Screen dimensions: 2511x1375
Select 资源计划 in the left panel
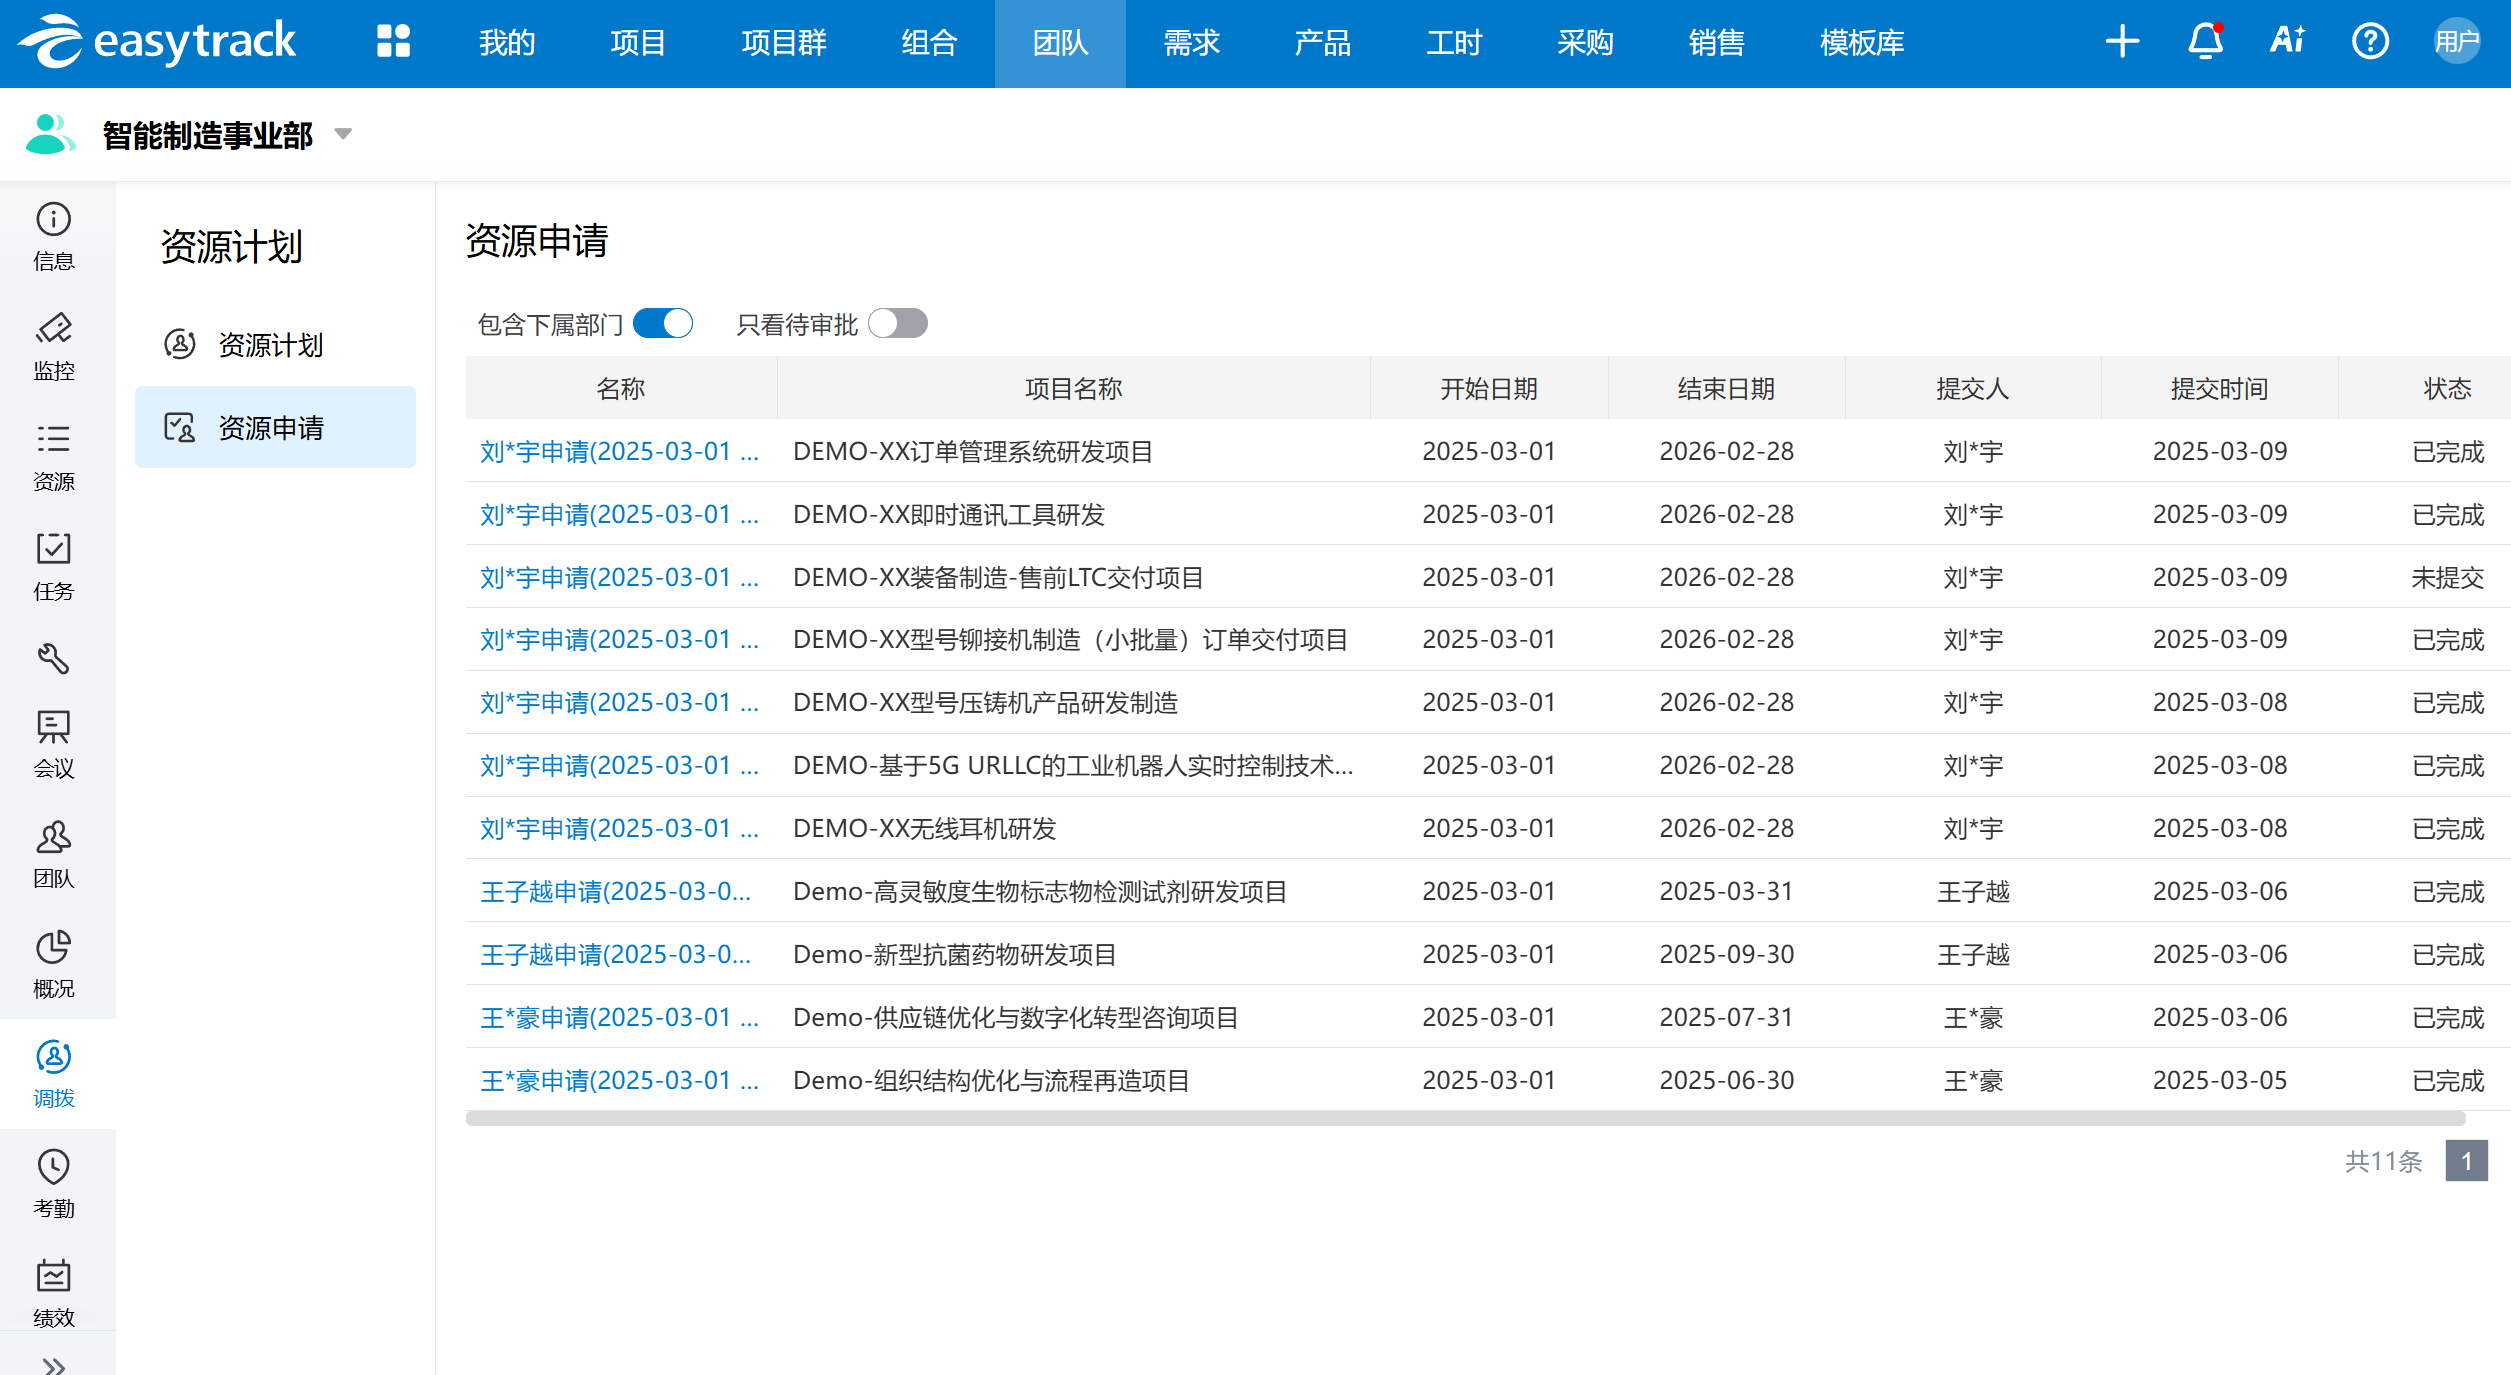(x=270, y=345)
